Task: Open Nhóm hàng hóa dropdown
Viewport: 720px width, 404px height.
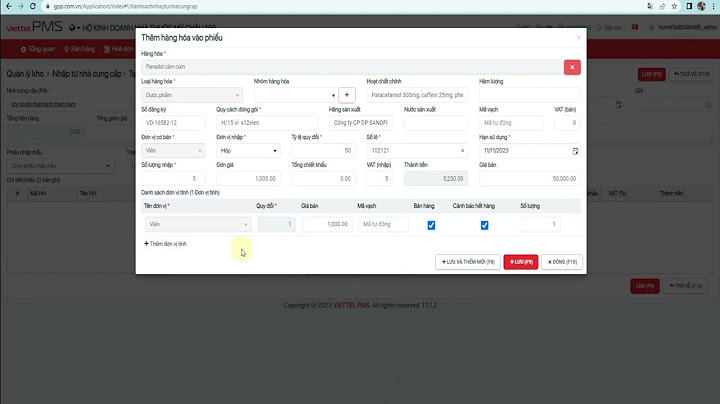Action: click(x=296, y=95)
